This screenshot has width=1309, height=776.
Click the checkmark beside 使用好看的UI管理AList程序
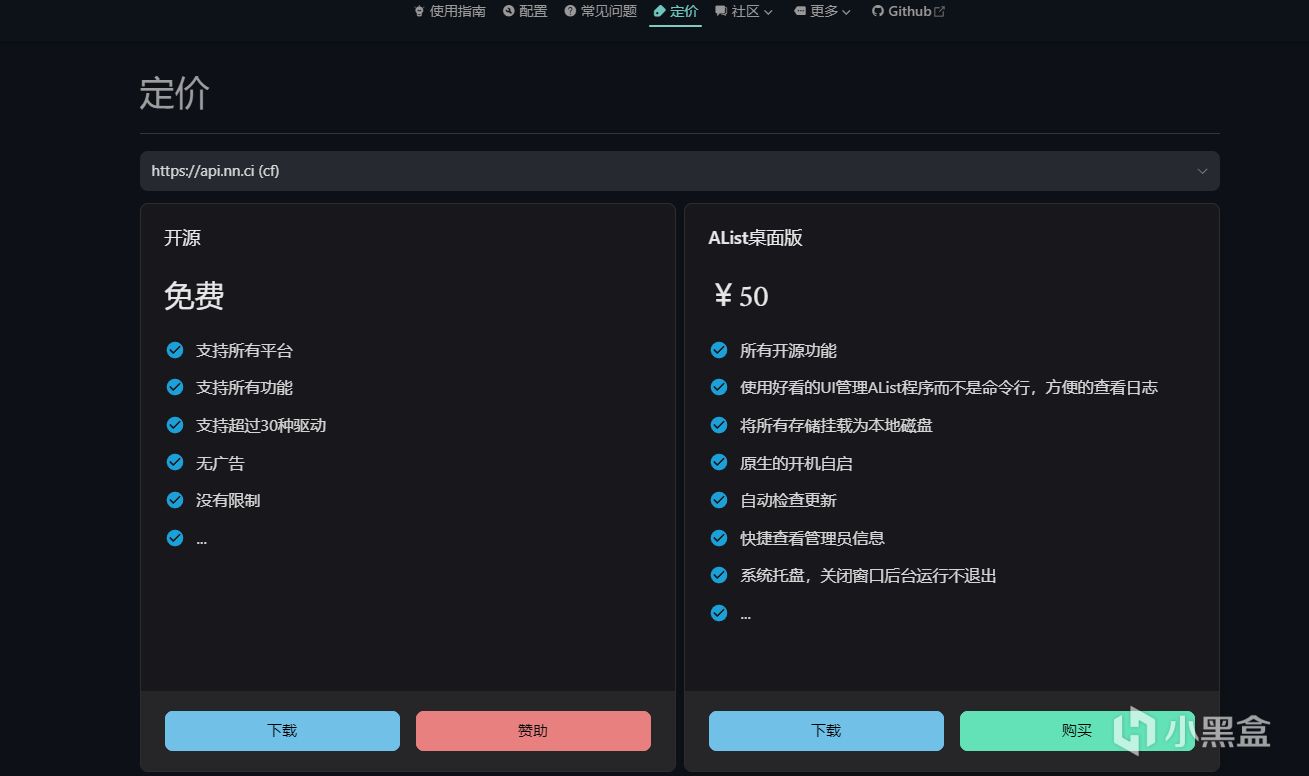(x=719, y=387)
